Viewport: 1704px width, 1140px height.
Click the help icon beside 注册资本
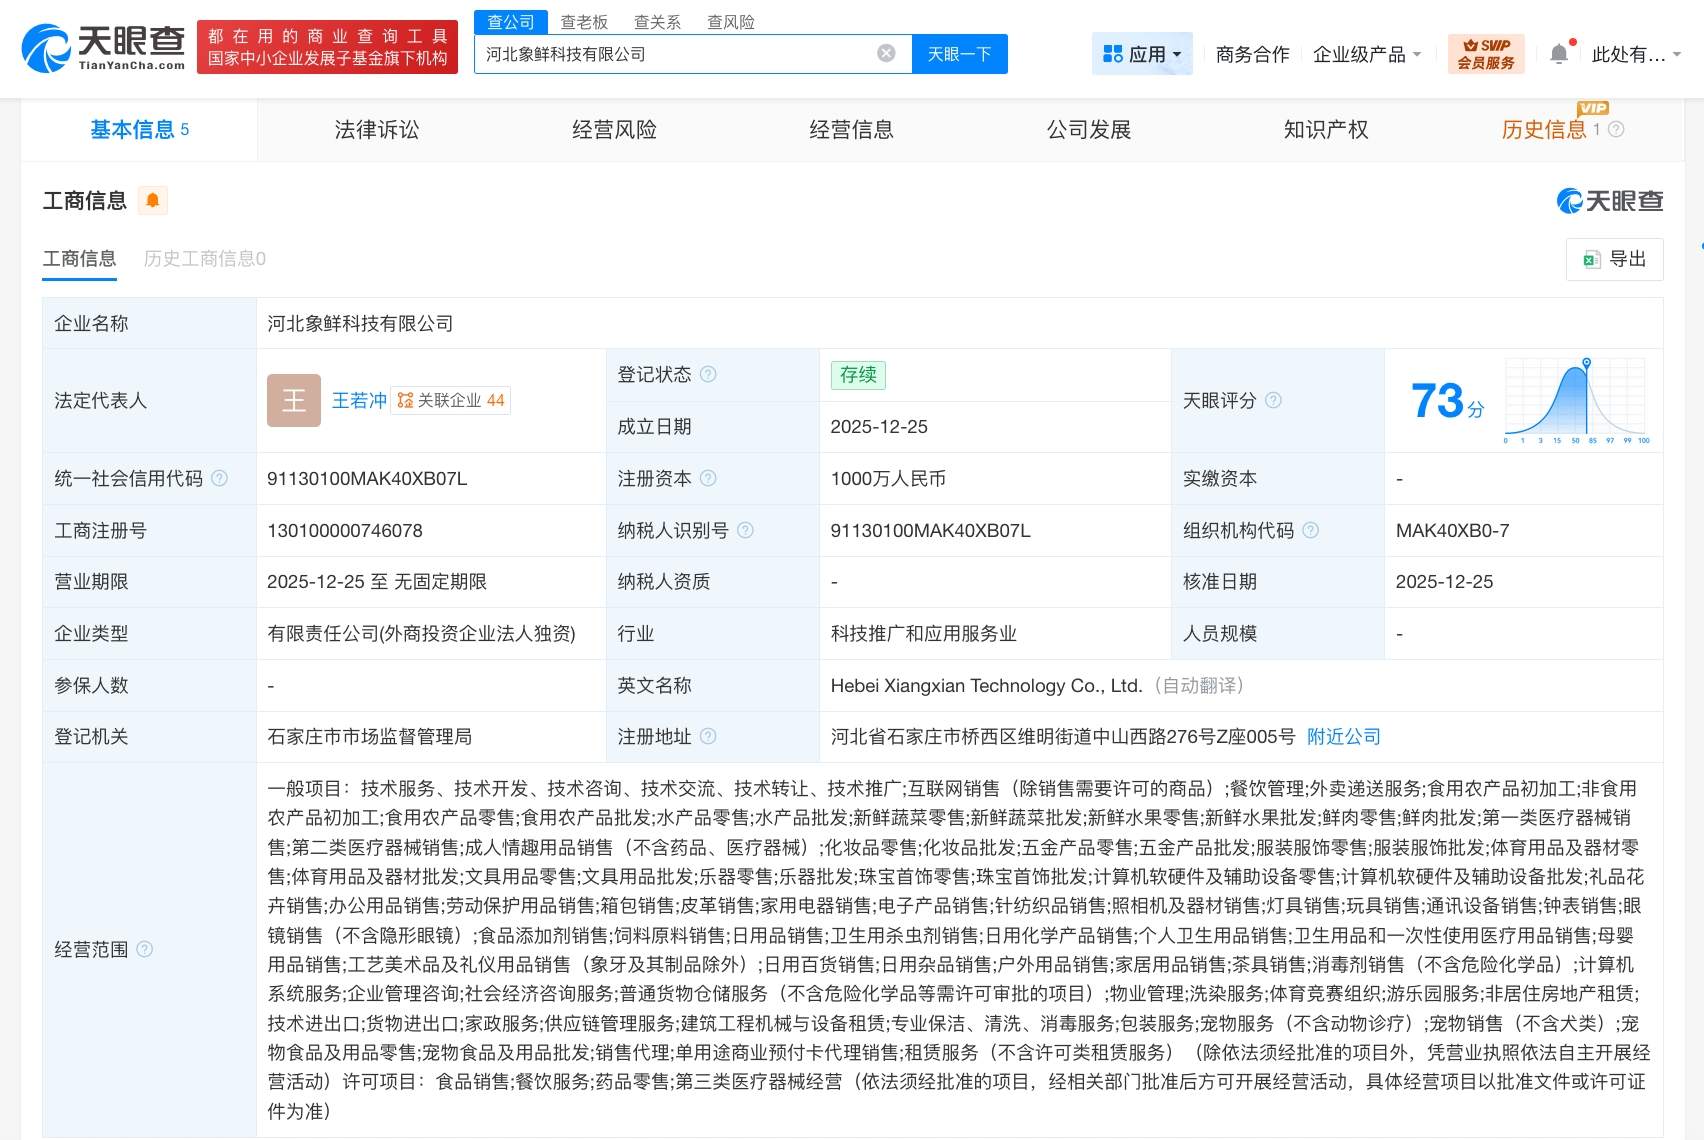click(709, 478)
